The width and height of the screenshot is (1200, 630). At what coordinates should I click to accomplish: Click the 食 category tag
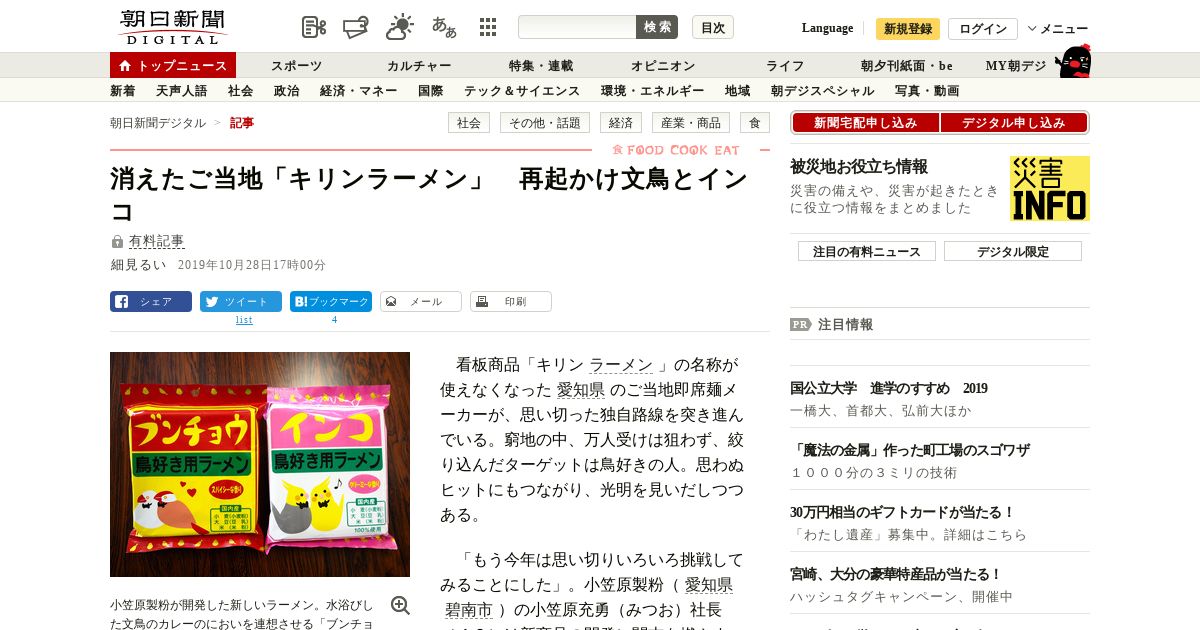(x=755, y=123)
